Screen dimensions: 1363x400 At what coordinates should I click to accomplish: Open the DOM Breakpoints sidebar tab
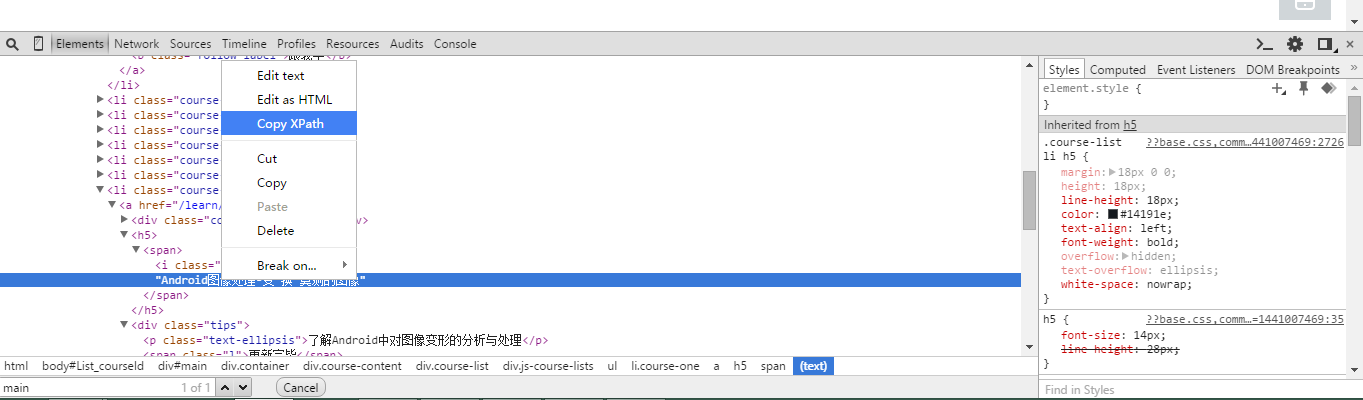[1292, 70]
